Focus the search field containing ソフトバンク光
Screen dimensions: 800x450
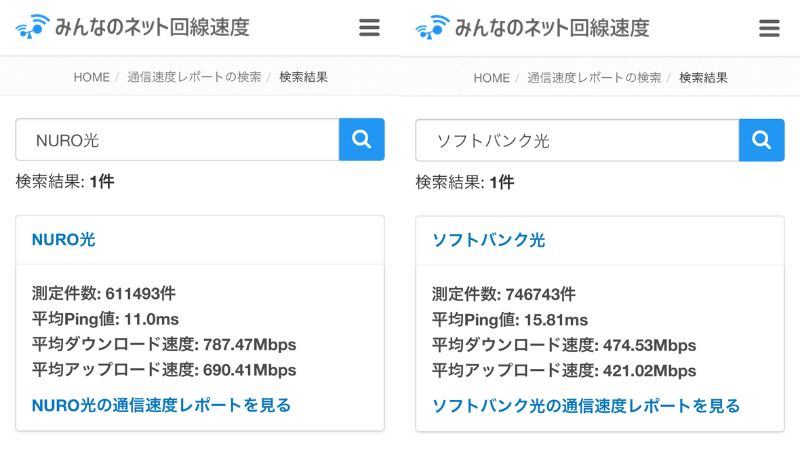click(x=578, y=140)
